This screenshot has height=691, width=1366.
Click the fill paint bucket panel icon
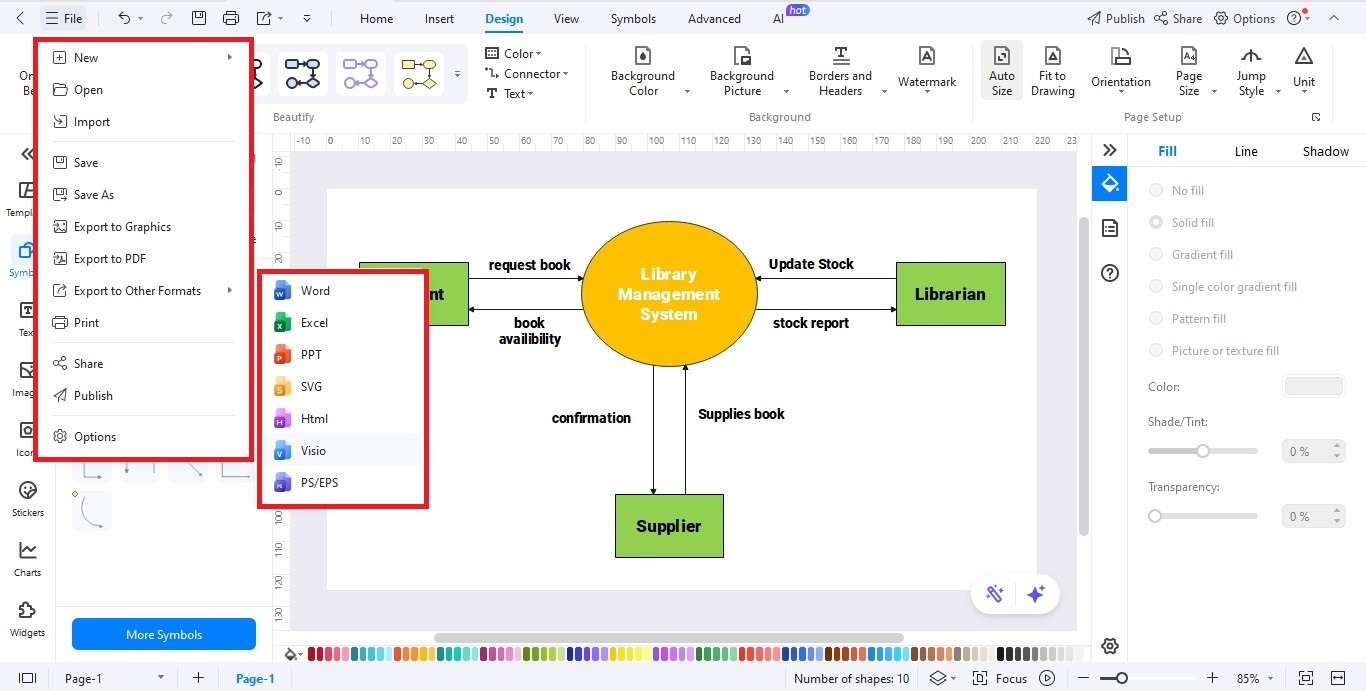[1109, 184]
